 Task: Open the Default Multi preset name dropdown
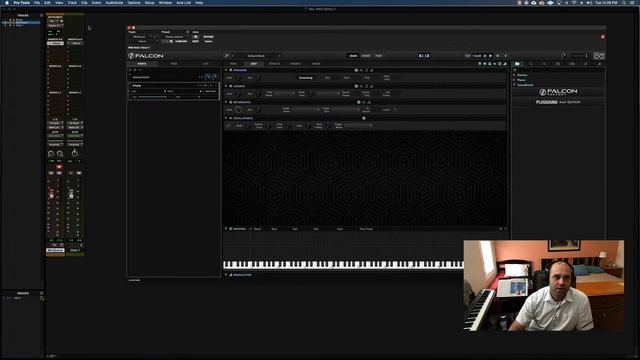tap(256, 56)
